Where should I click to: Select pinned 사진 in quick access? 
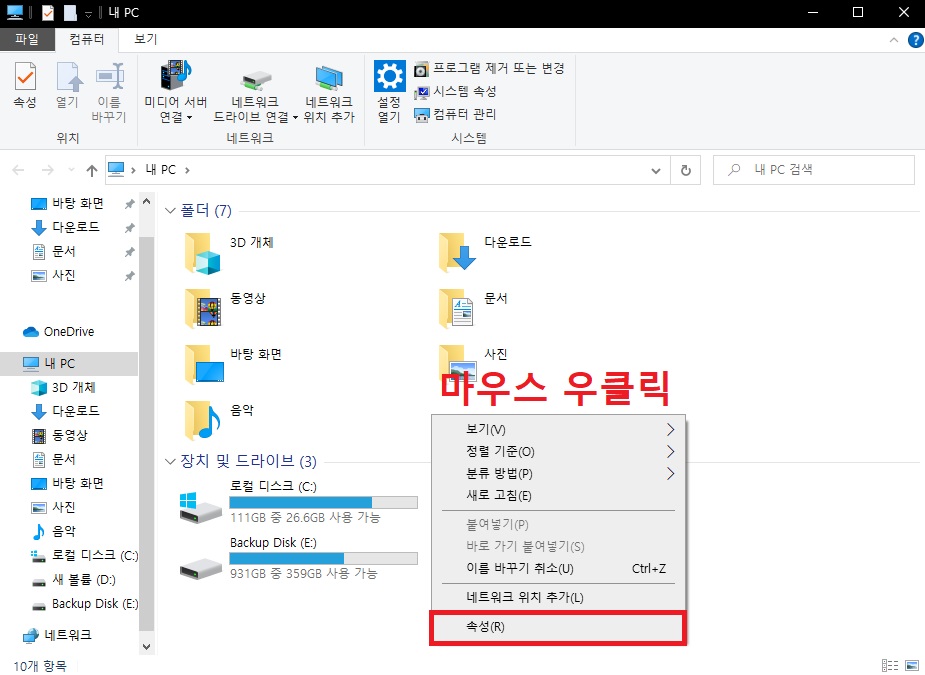pos(53,276)
